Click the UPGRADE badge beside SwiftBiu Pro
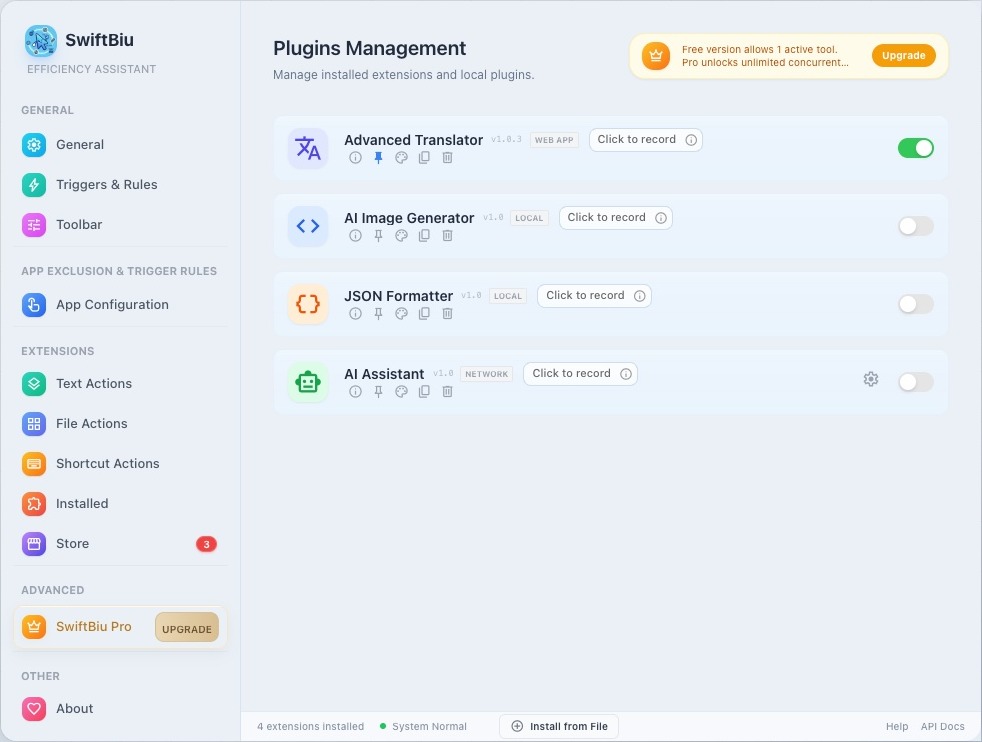Image resolution: width=982 pixels, height=742 pixels. (x=187, y=627)
